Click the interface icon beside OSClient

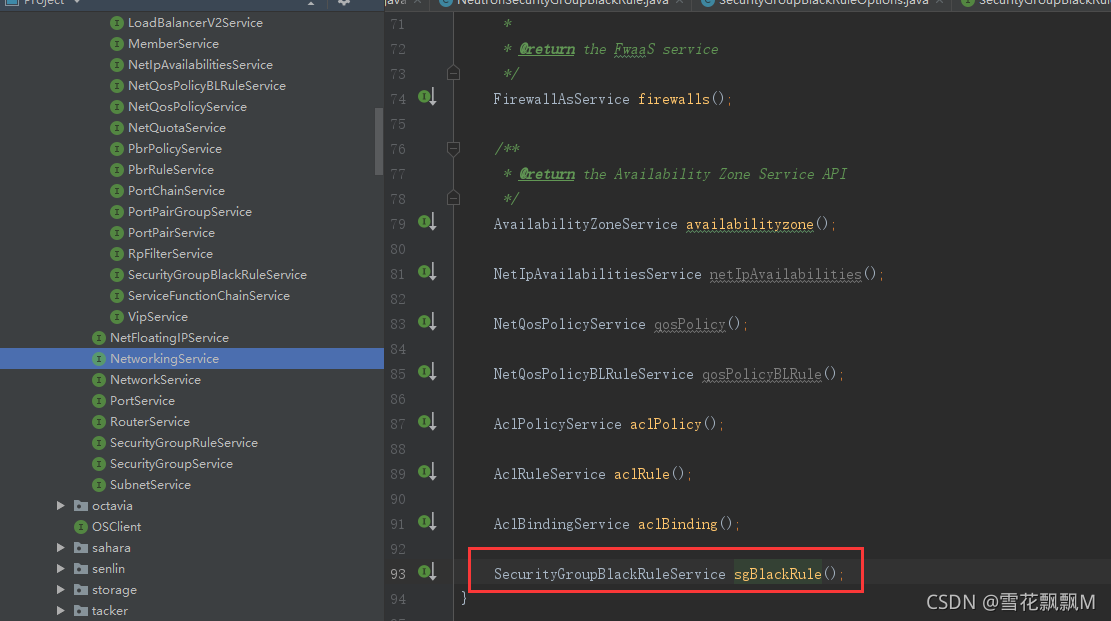(x=81, y=527)
